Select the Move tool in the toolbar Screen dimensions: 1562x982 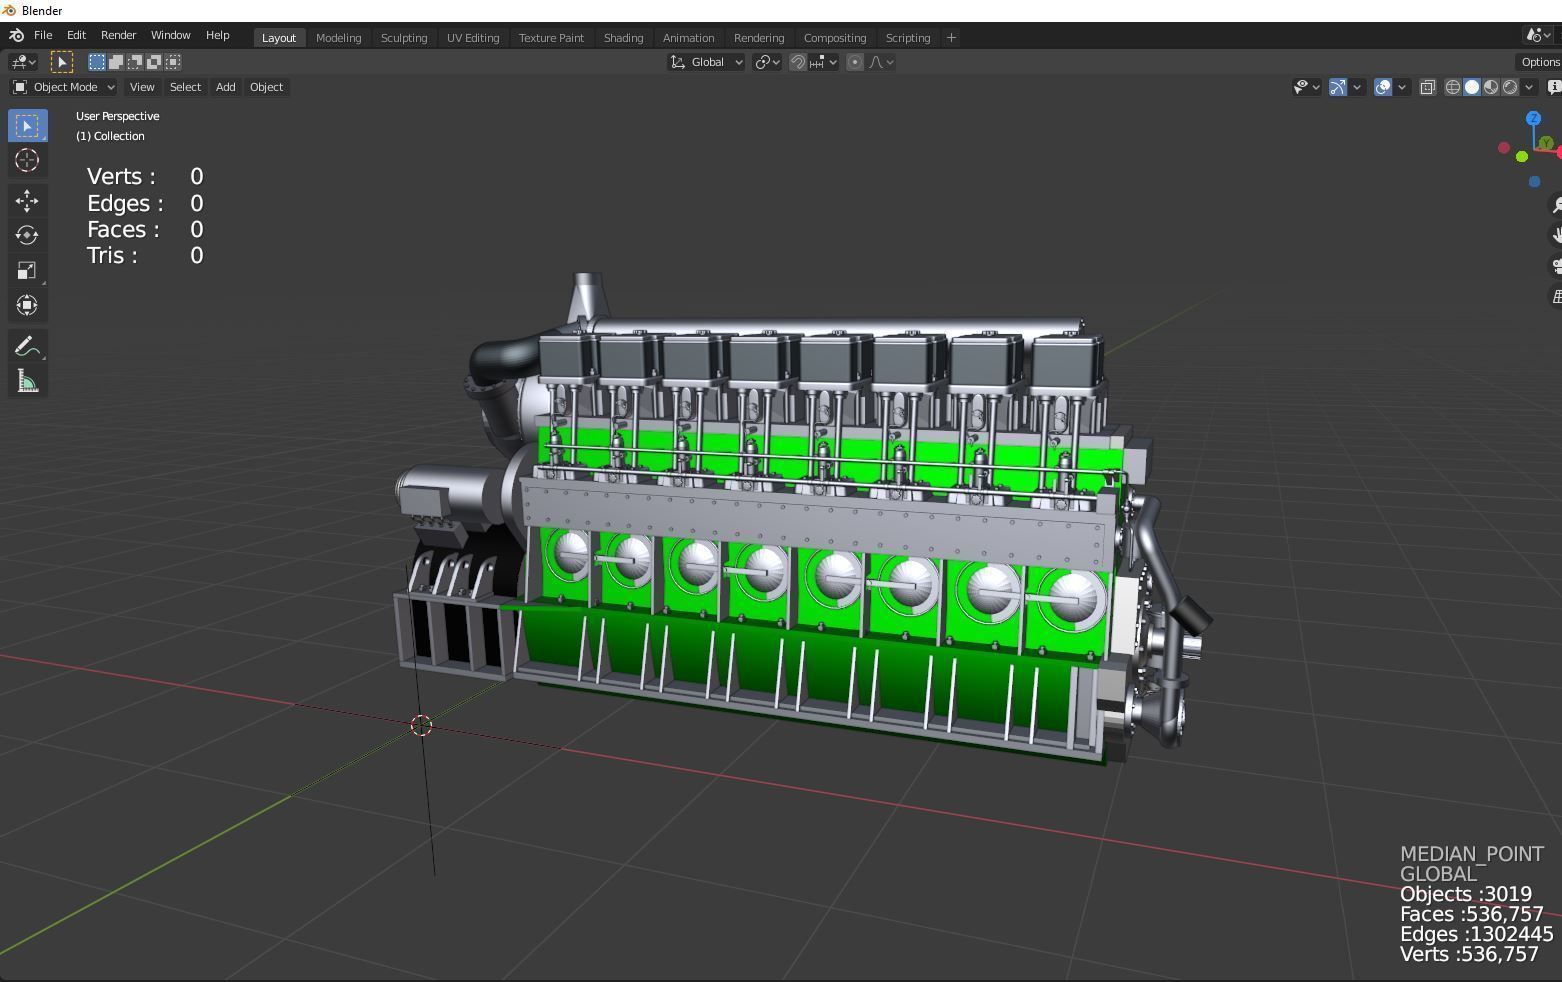(x=27, y=200)
